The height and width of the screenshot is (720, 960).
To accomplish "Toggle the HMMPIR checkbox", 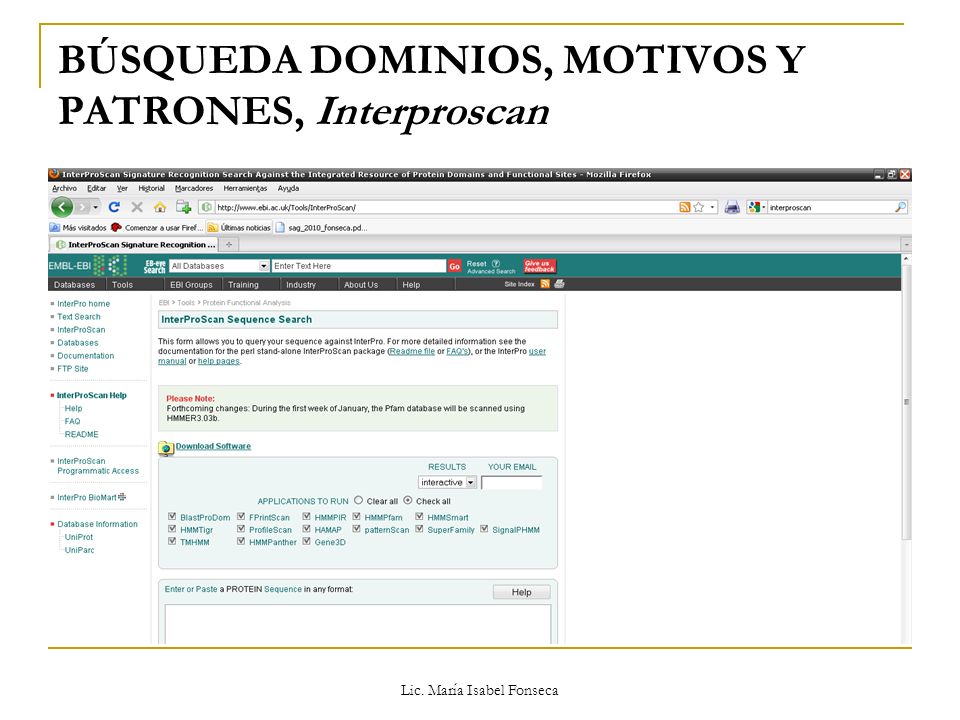I will coord(307,517).
